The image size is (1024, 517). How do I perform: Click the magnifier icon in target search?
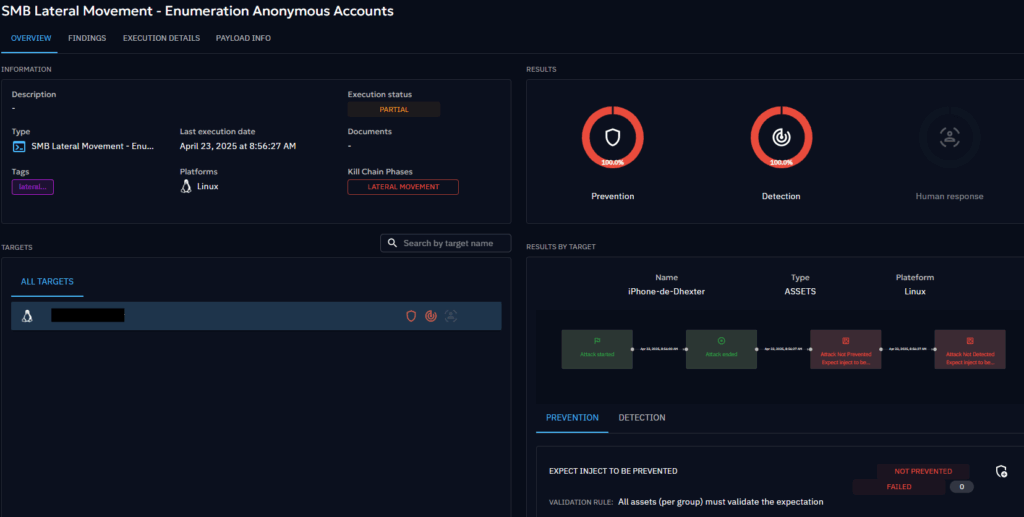click(393, 243)
